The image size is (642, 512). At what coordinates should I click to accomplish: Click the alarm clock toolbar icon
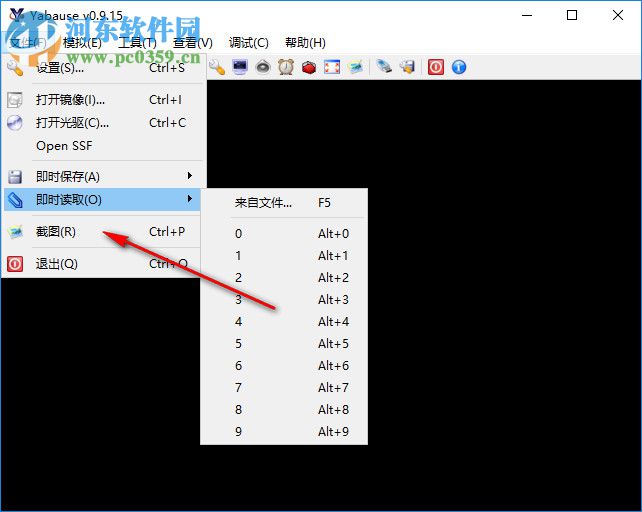tap(286, 67)
